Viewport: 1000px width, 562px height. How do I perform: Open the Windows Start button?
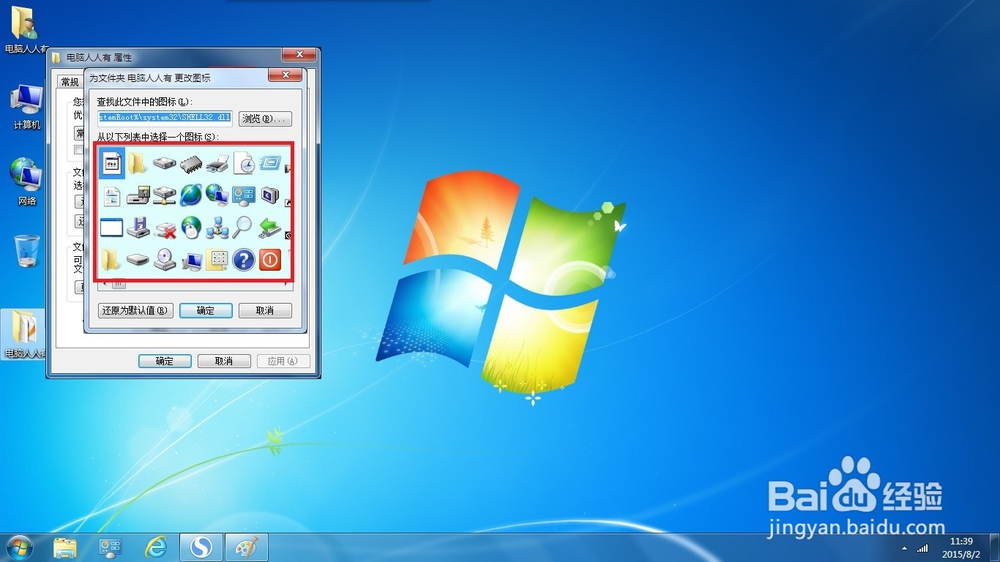pyautogui.click(x=20, y=548)
